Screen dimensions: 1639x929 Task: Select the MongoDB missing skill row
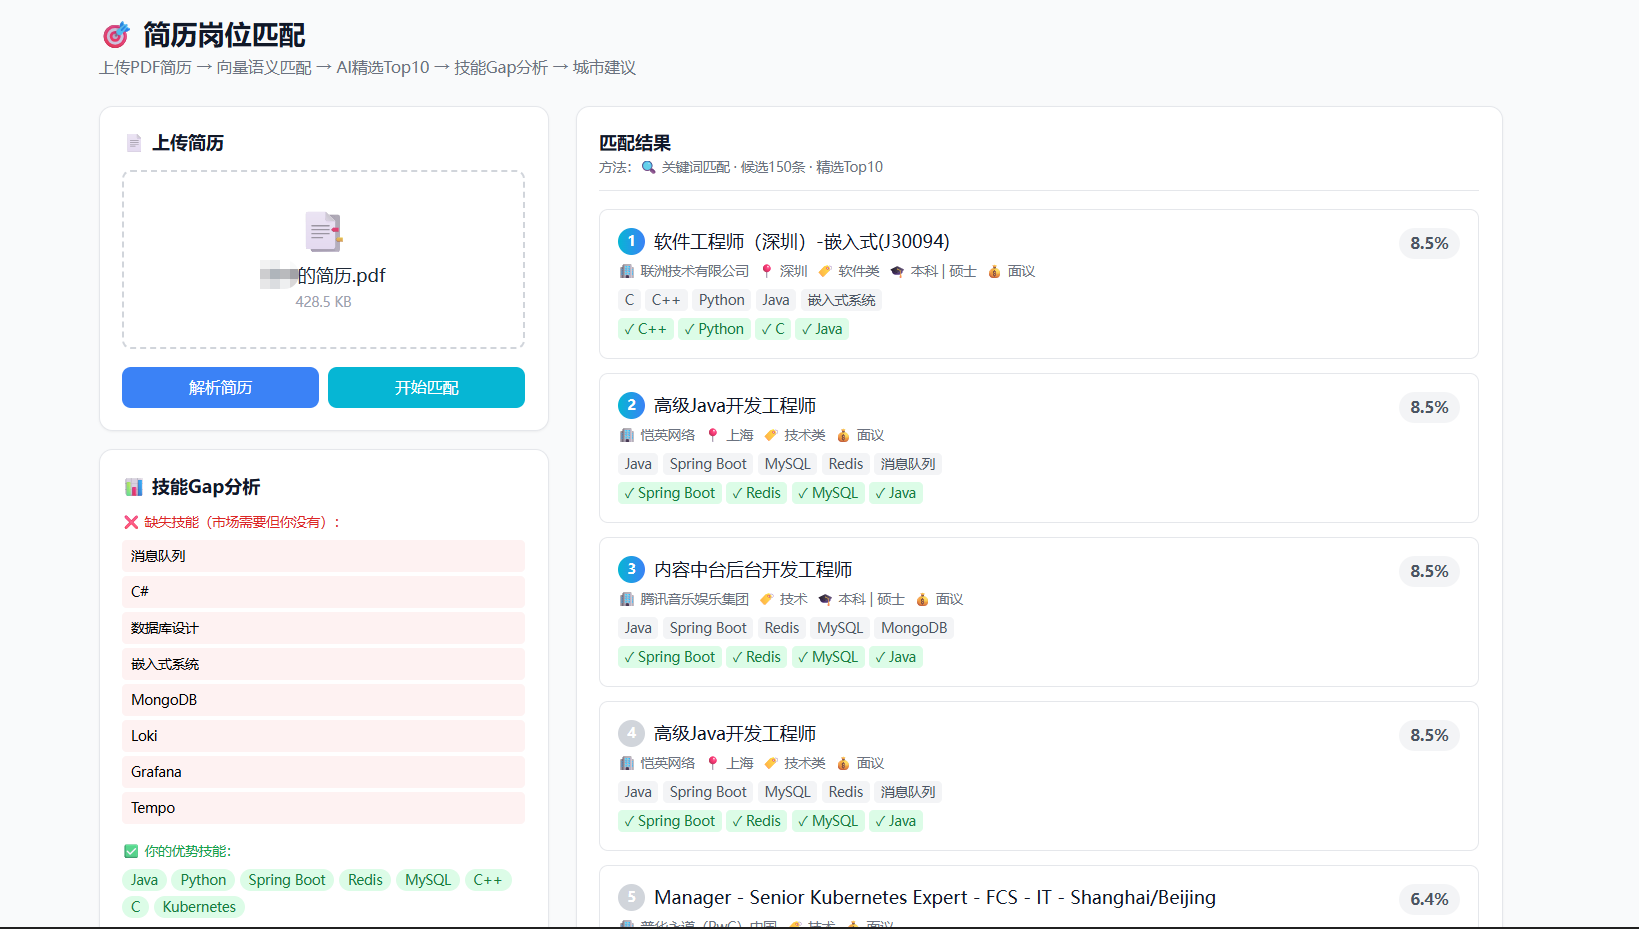tap(323, 700)
